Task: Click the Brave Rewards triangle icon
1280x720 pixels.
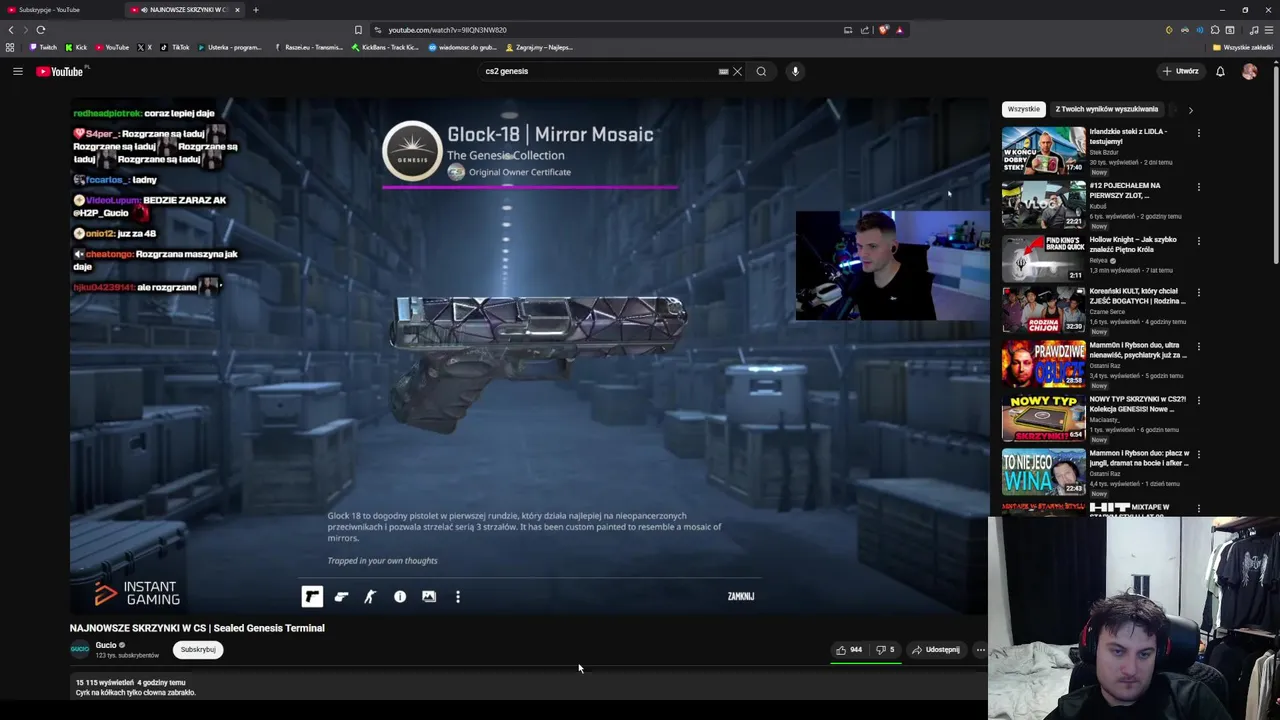Action: 899,30
